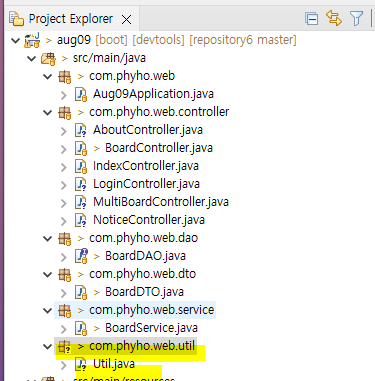This screenshot has height=381, width=375.
Task: Select com.phyho.web.dao package name
Action: pyautogui.click(x=143, y=238)
